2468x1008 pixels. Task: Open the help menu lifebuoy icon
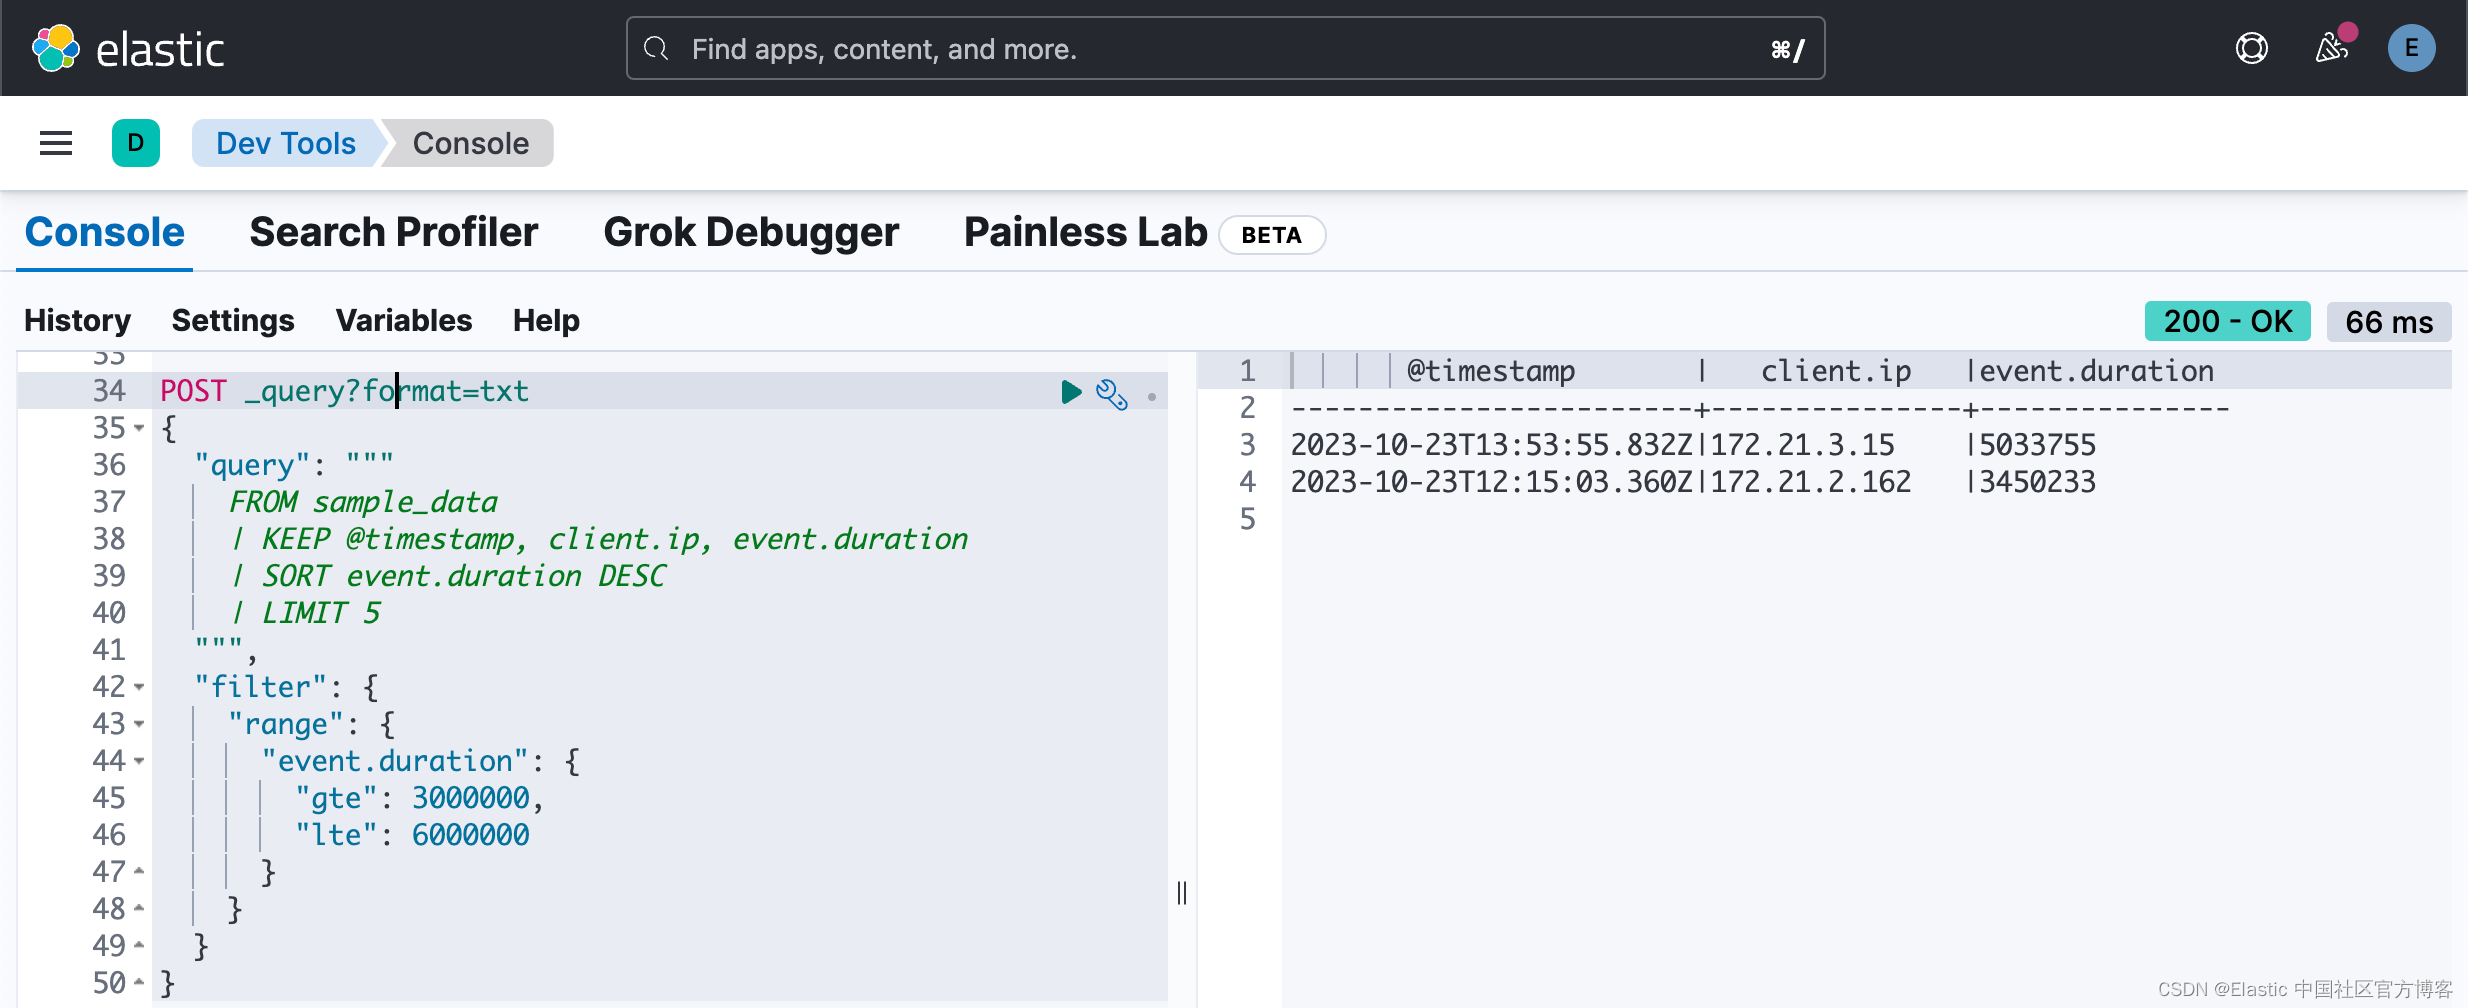click(2252, 48)
